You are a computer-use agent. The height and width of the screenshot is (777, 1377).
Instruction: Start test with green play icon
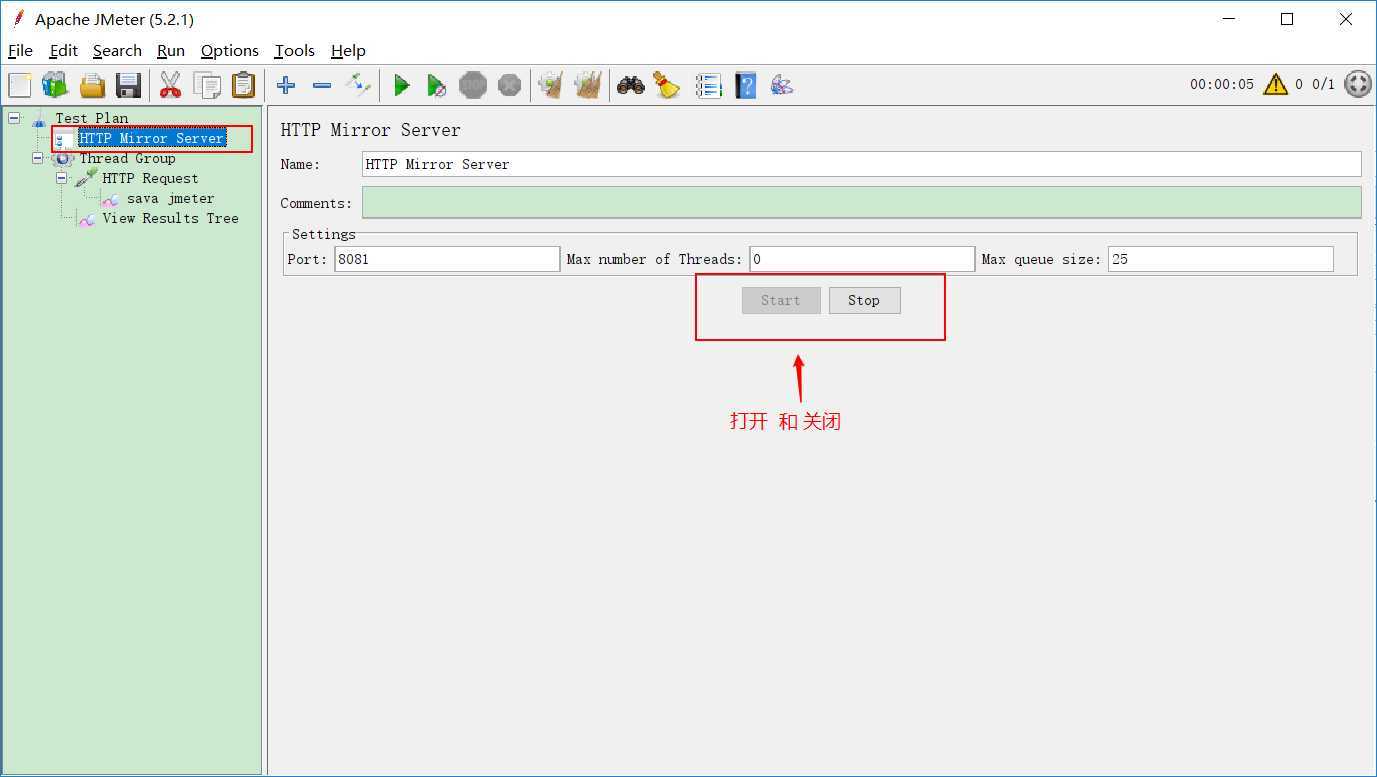click(x=401, y=85)
